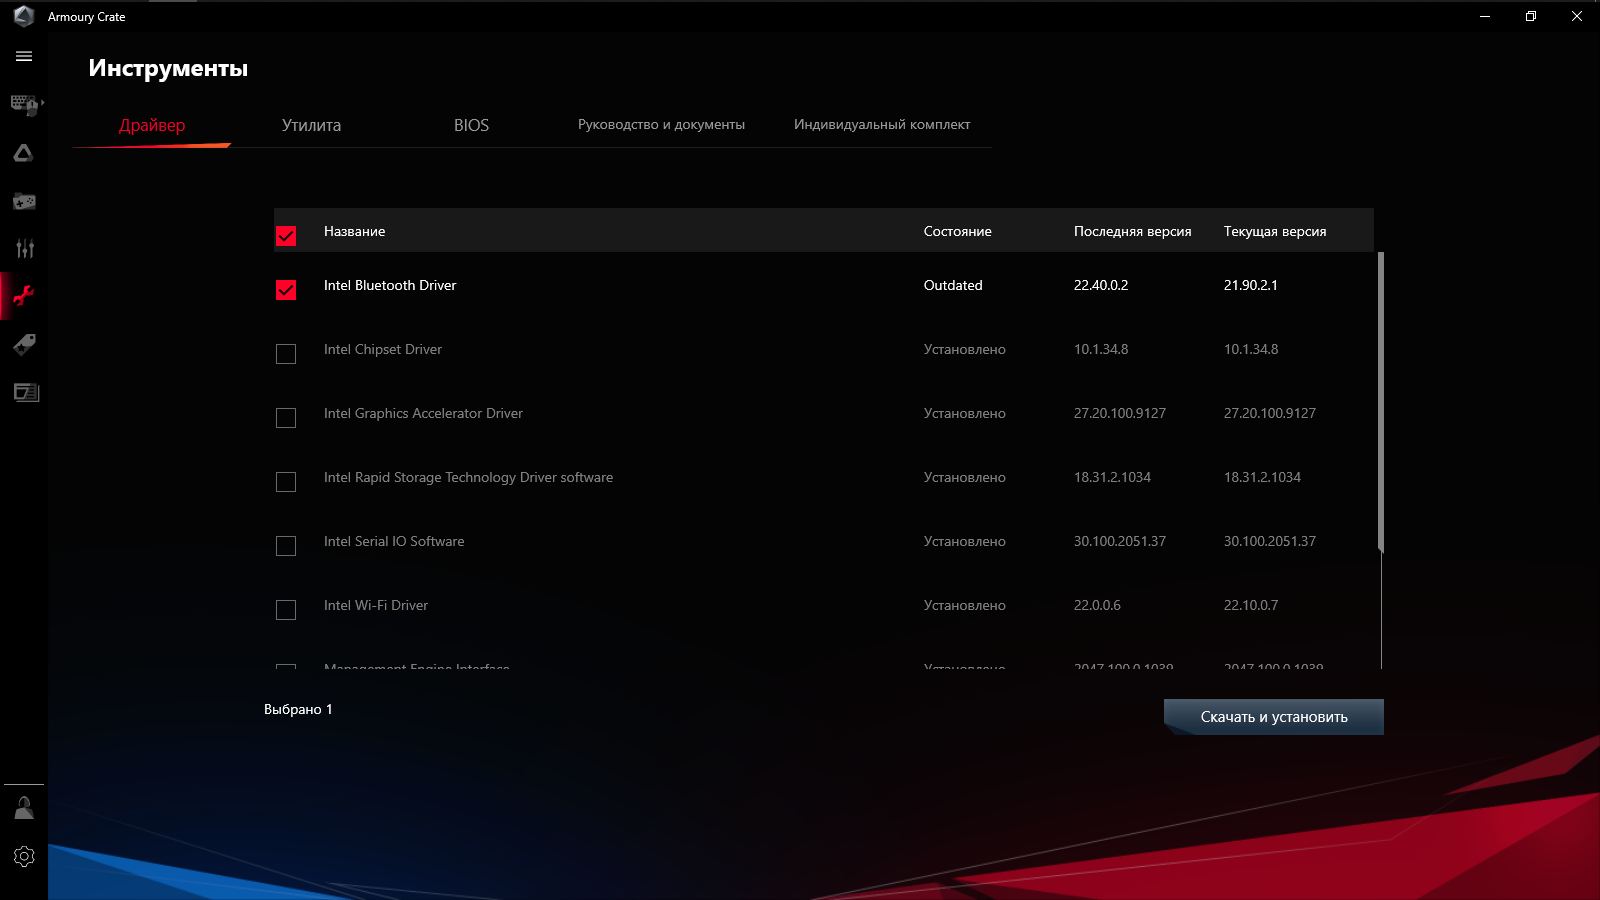Open the gamepad Game Library section
This screenshot has height=900, width=1600.
coord(24,201)
